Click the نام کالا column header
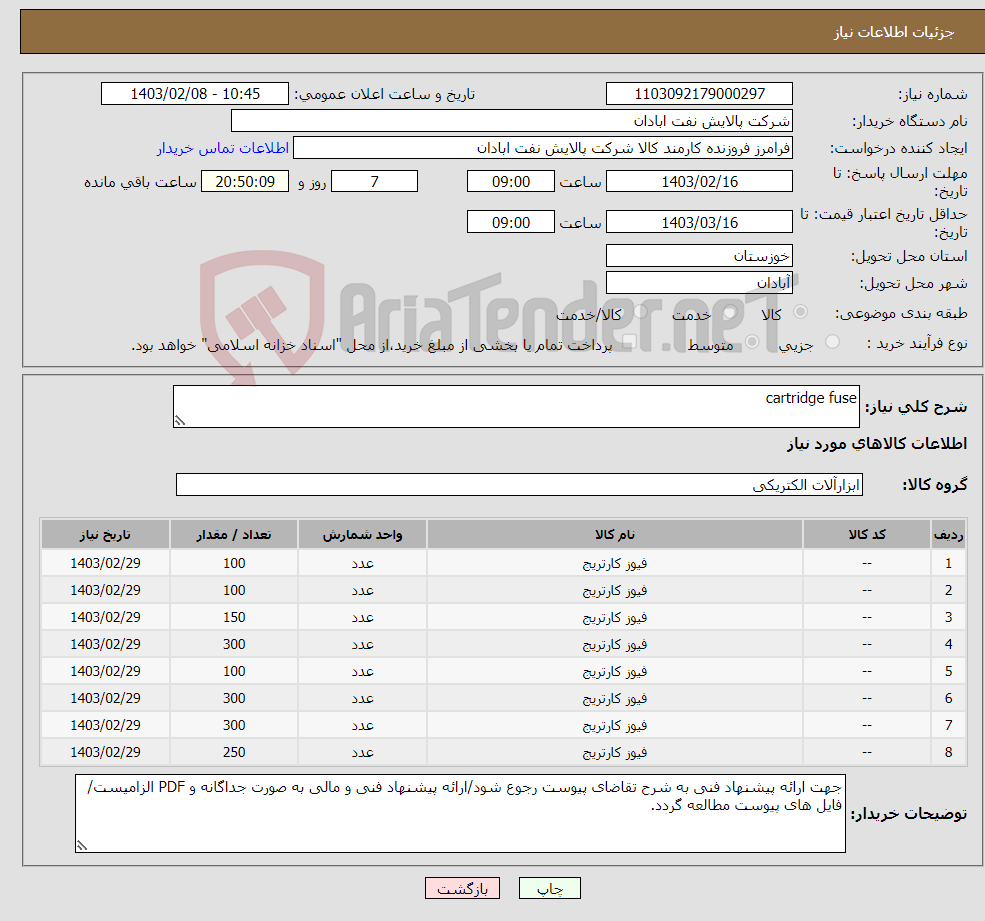 pos(615,535)
